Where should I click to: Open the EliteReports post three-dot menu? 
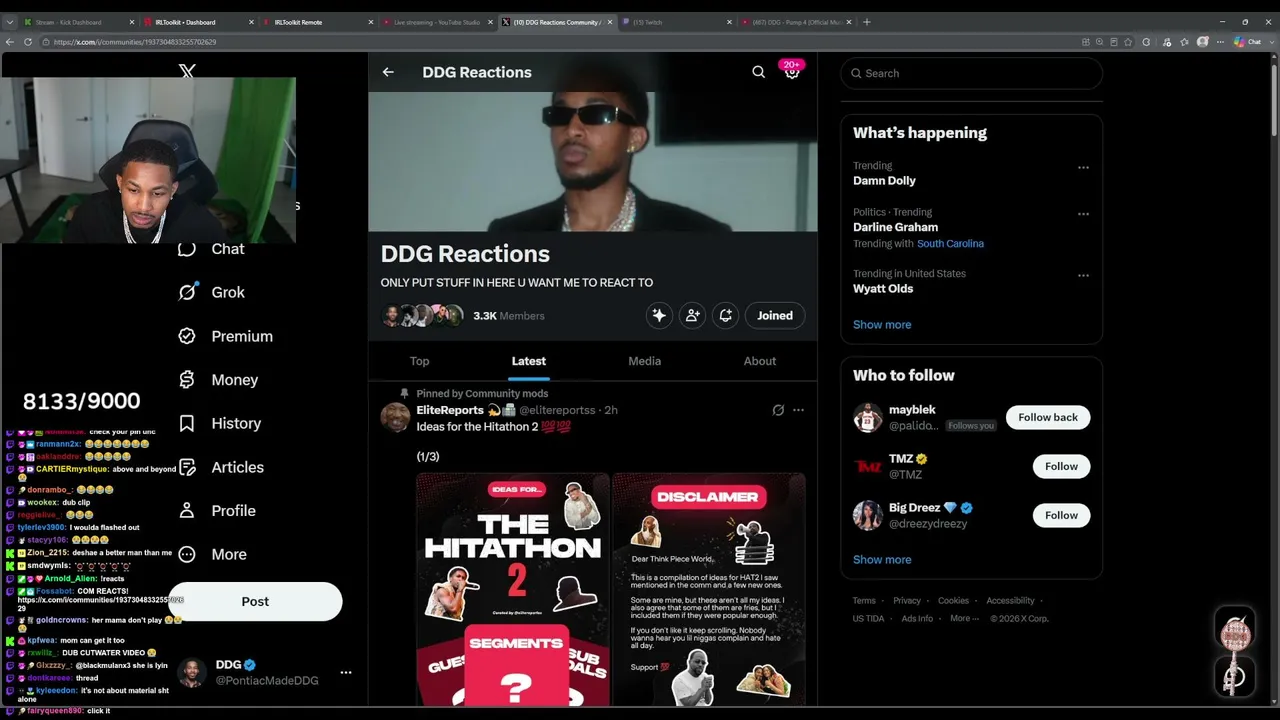pos(798,410)
